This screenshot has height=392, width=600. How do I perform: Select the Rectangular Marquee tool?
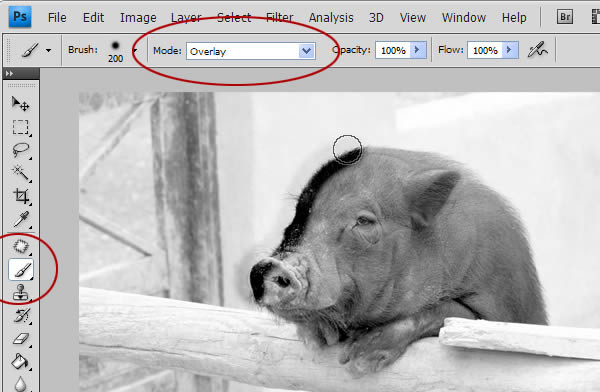tap(21, 127)
